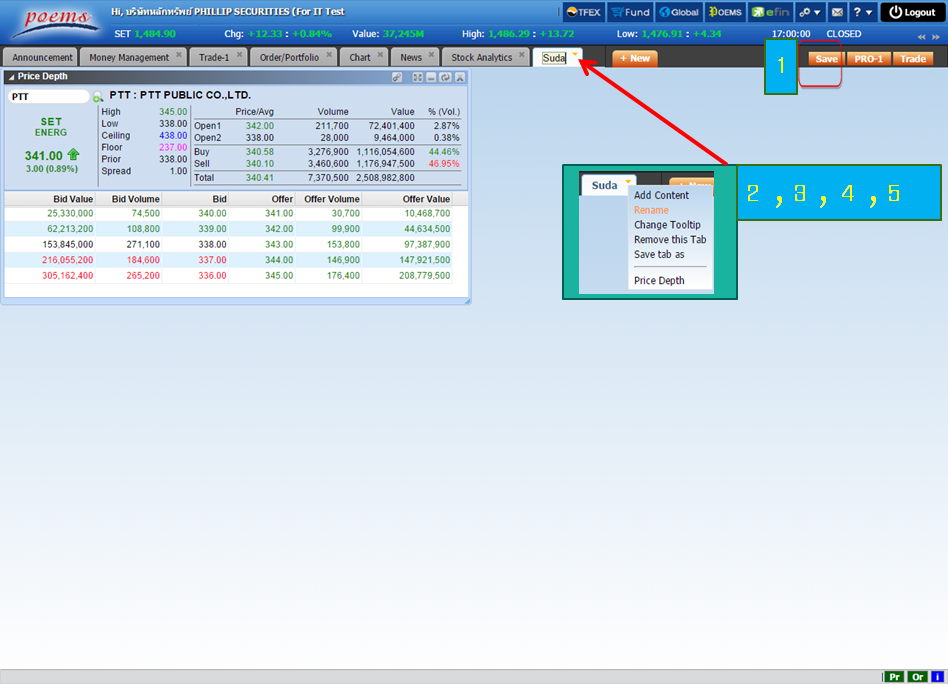Switch to the Stock Analytics tab
The image size is (948, 684).
coord(481,58)
